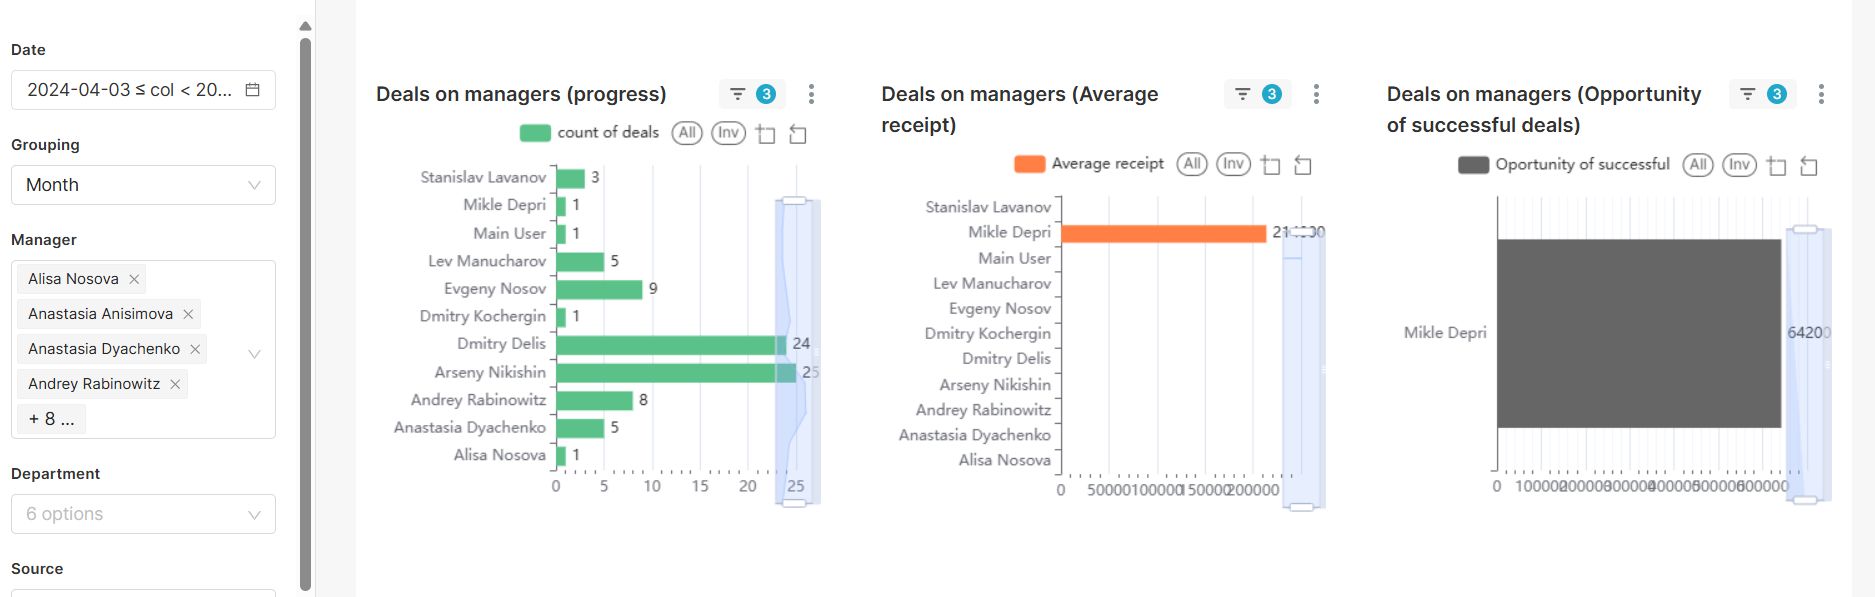1875x597 pixels.
Task: Open filter icon on progress chart
Action: click(x=738, y=94)
